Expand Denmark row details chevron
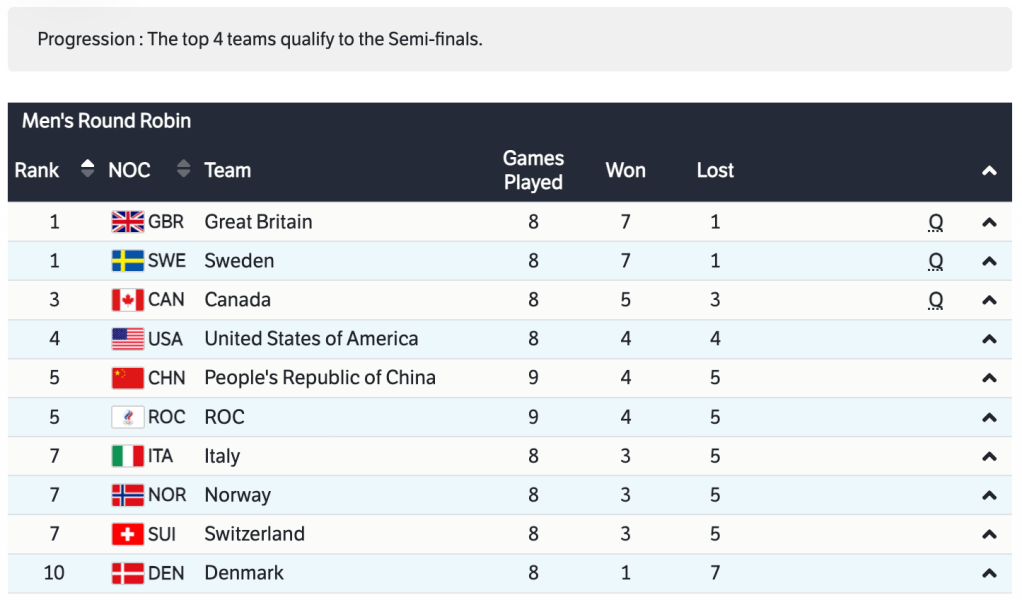The height and width of the screenshot is (600, 1022). click(989, 573)
